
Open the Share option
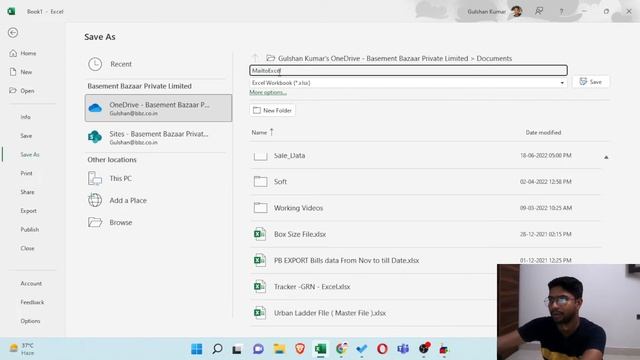click(x=27, y=192)
